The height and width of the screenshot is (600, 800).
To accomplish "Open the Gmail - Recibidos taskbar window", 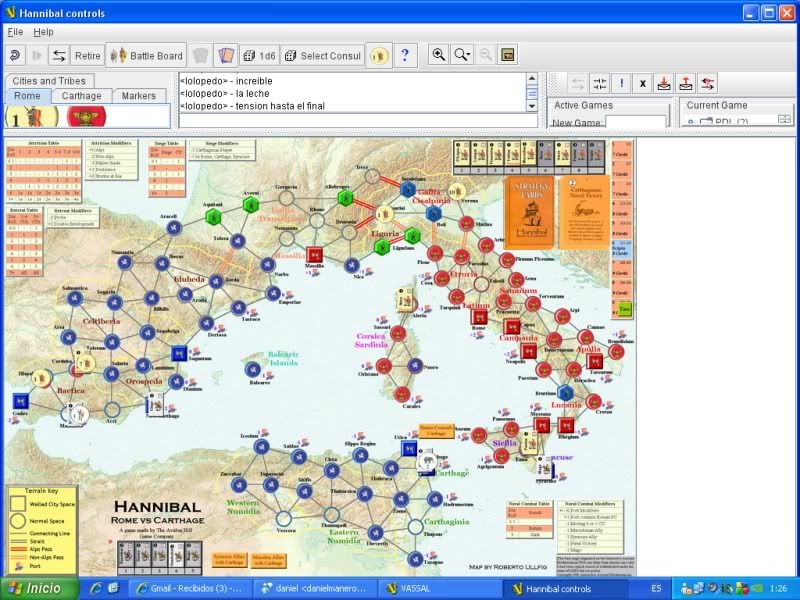I will 191,588.
